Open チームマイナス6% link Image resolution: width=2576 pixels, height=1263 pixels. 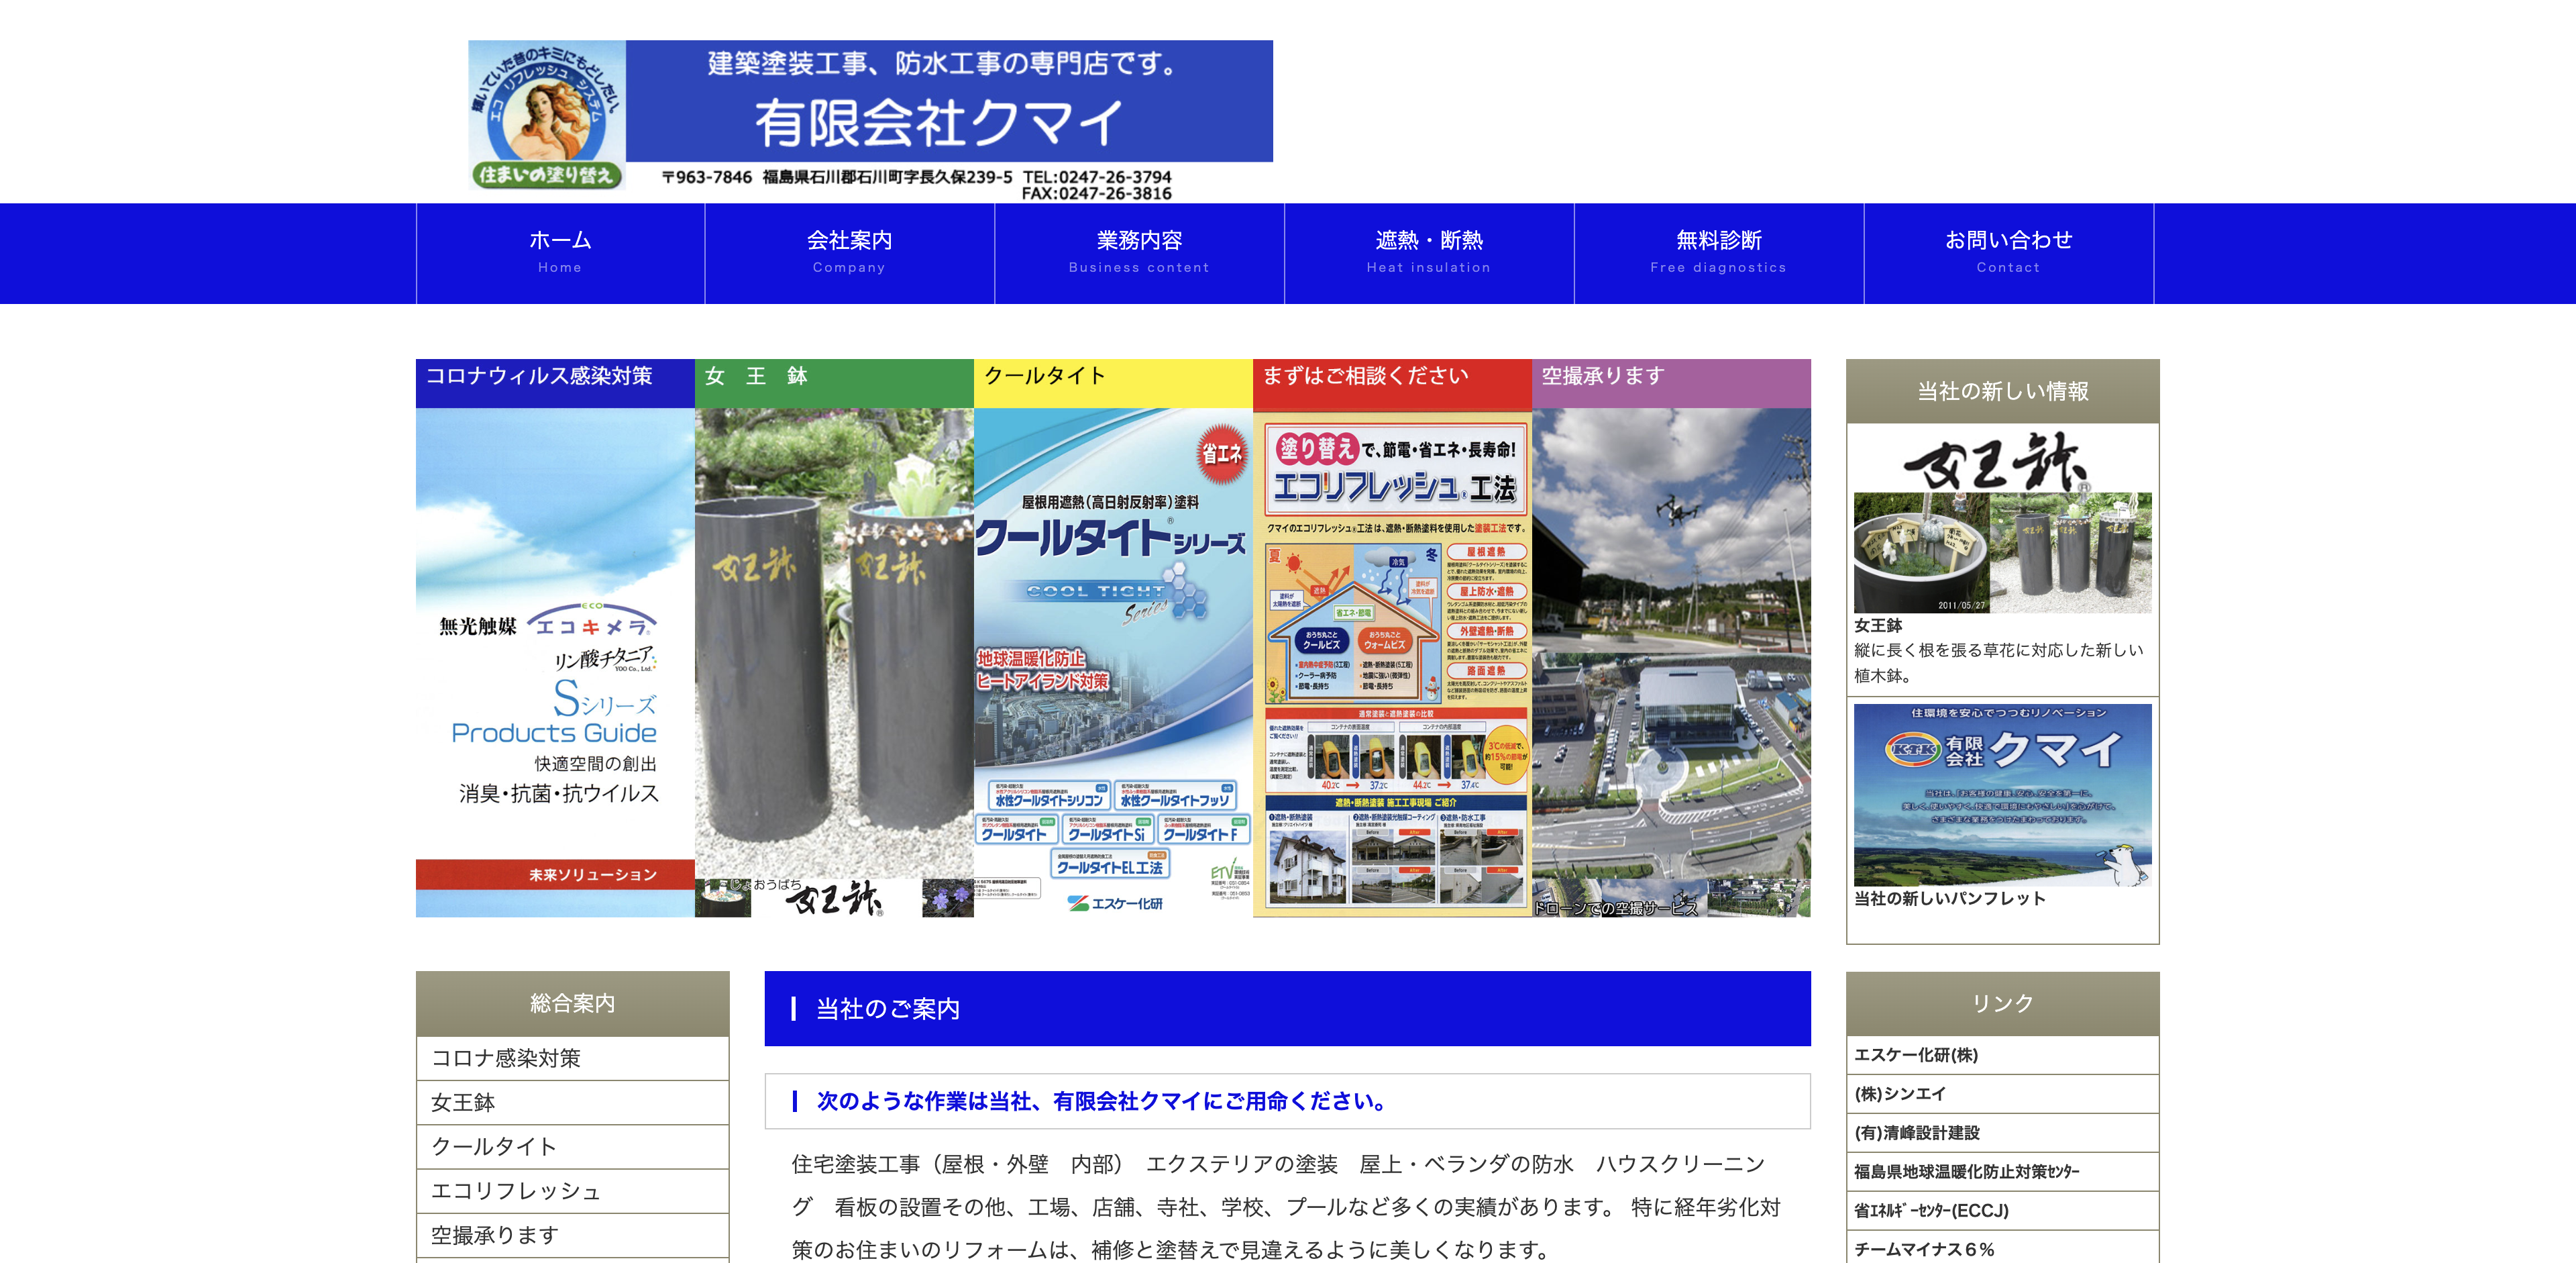(x=2002, y=1248)
